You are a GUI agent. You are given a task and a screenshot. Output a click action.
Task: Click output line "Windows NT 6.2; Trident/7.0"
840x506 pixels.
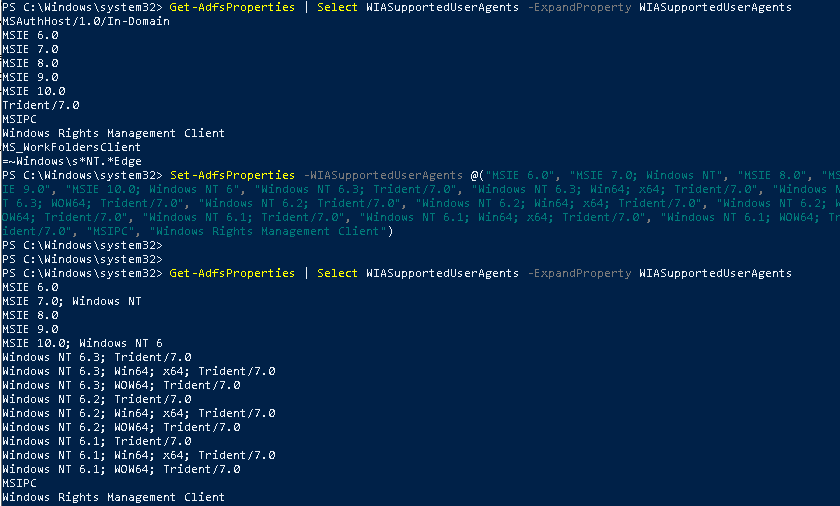pos(96,399)
